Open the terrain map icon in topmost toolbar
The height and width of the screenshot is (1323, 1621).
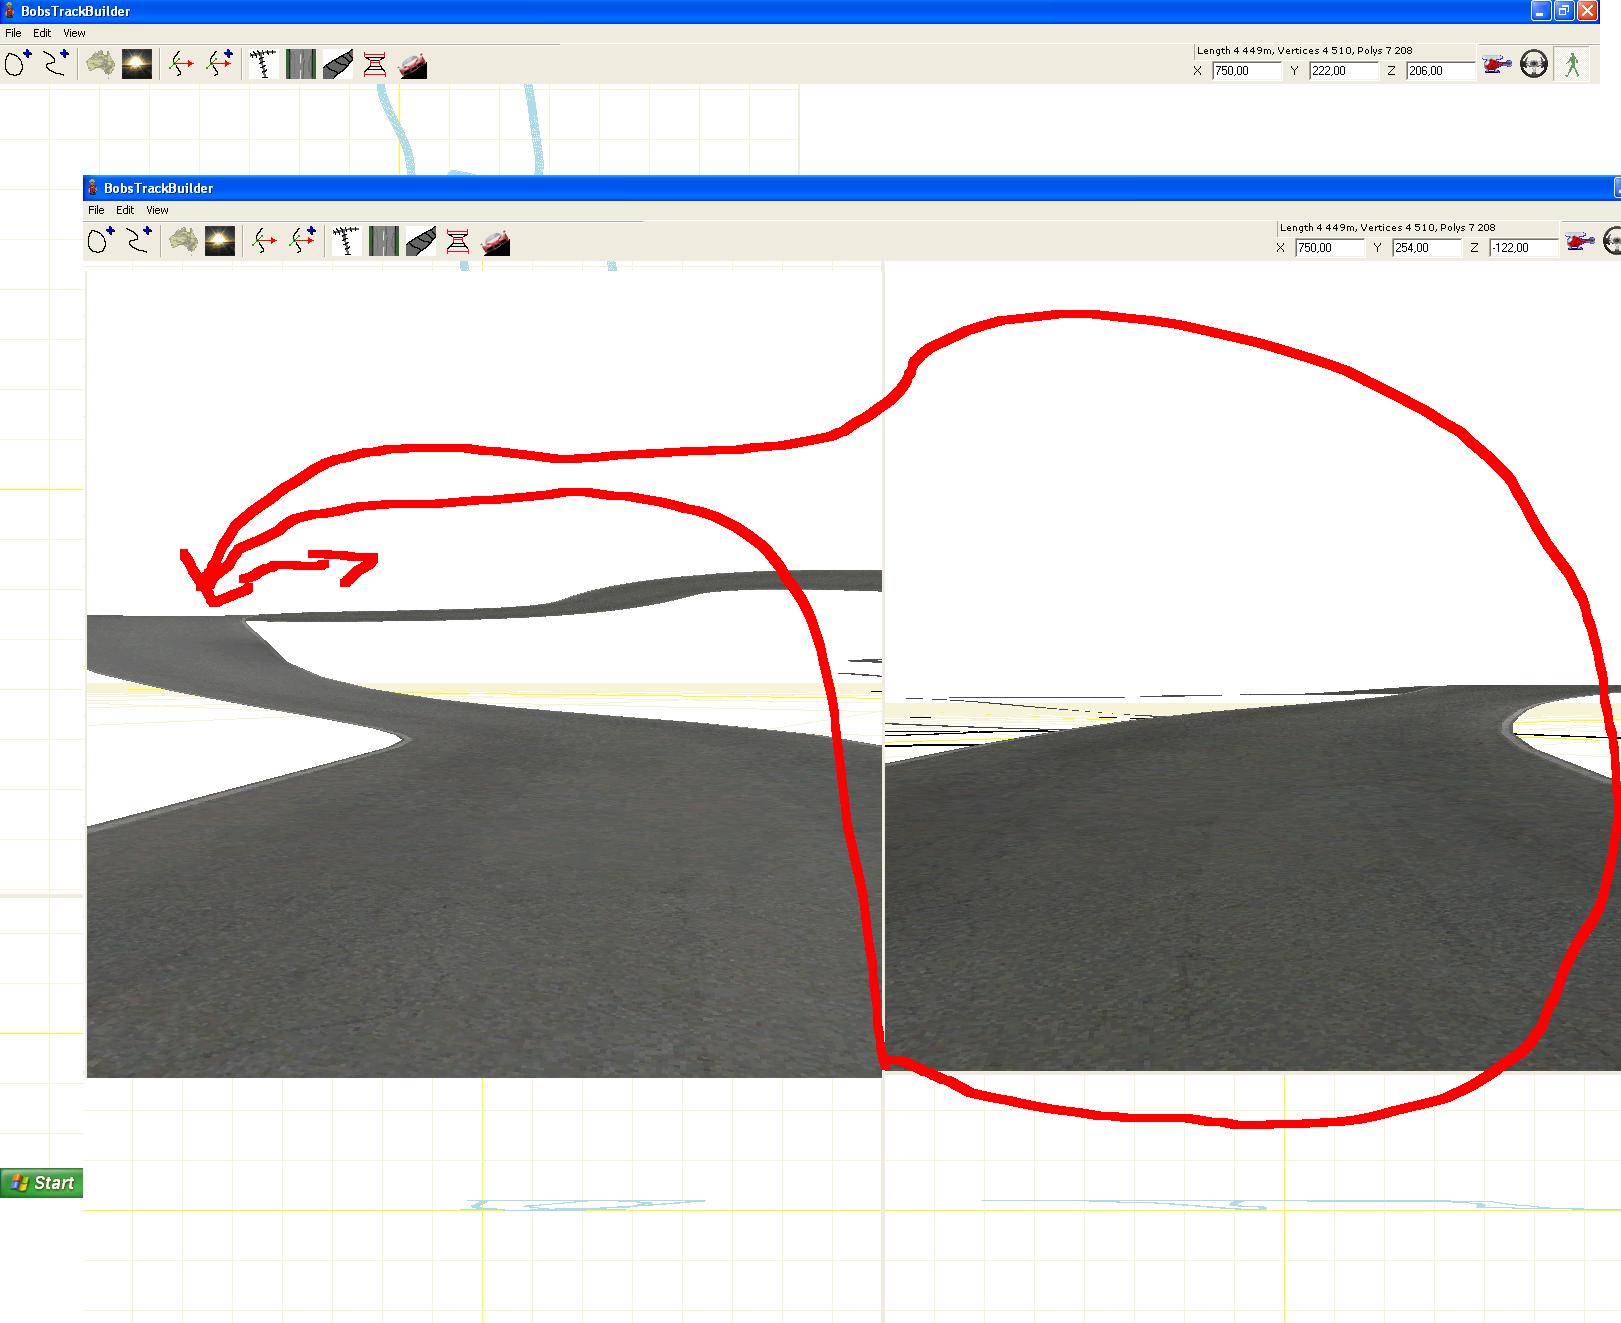(x=100, y=65)
